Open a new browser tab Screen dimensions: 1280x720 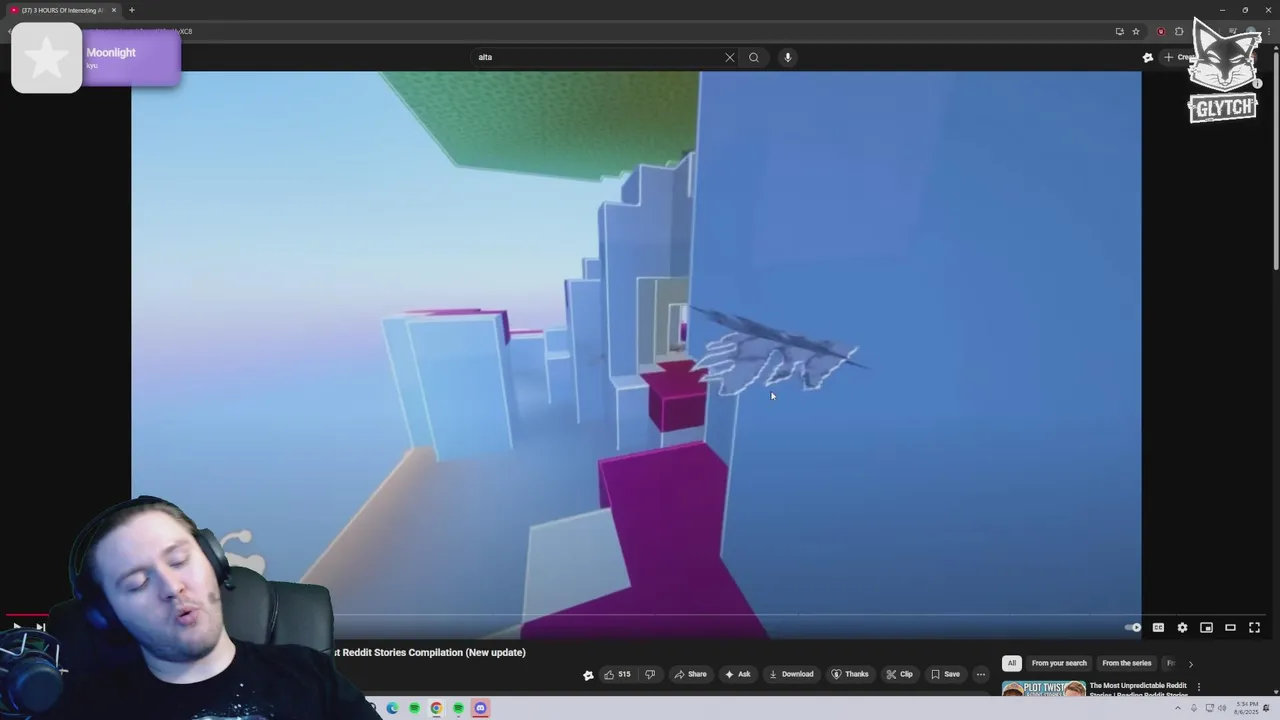(x=131, y=10)
